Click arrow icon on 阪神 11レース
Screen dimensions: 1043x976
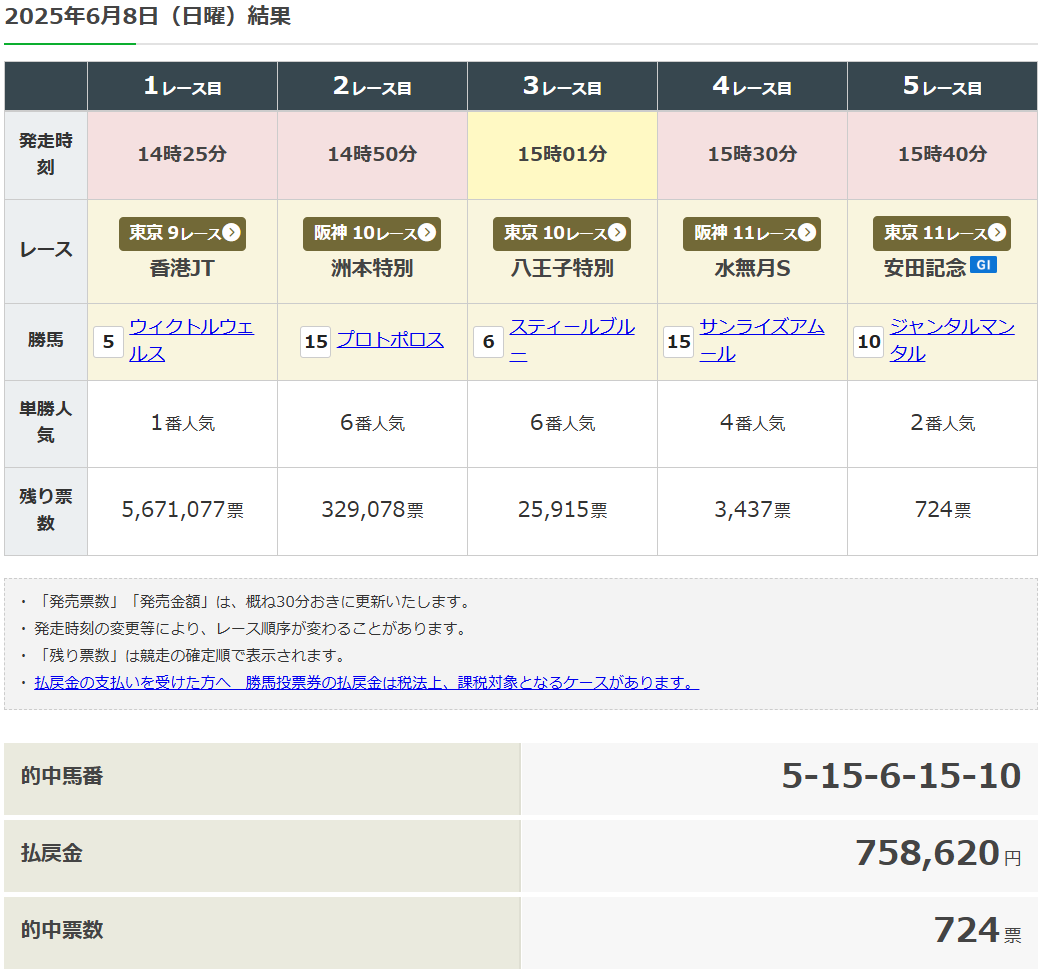coord(807,232)
